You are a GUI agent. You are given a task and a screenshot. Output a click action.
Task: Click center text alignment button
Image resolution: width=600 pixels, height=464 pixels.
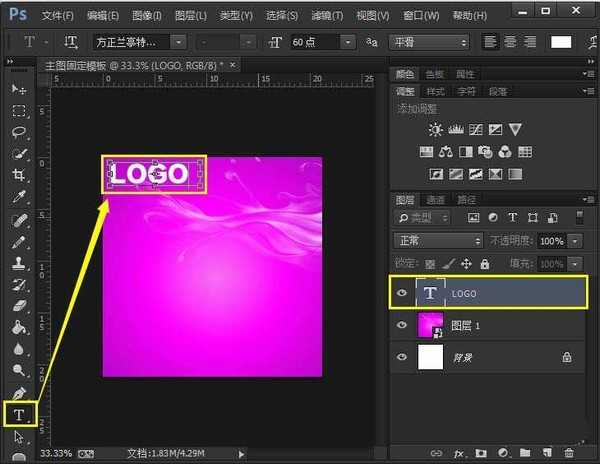pyautogui.click(x=512, y=42)
